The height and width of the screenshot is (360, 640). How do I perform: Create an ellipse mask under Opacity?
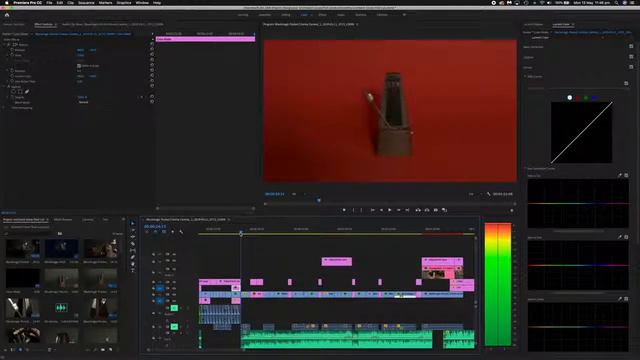(x=13, y=92)
